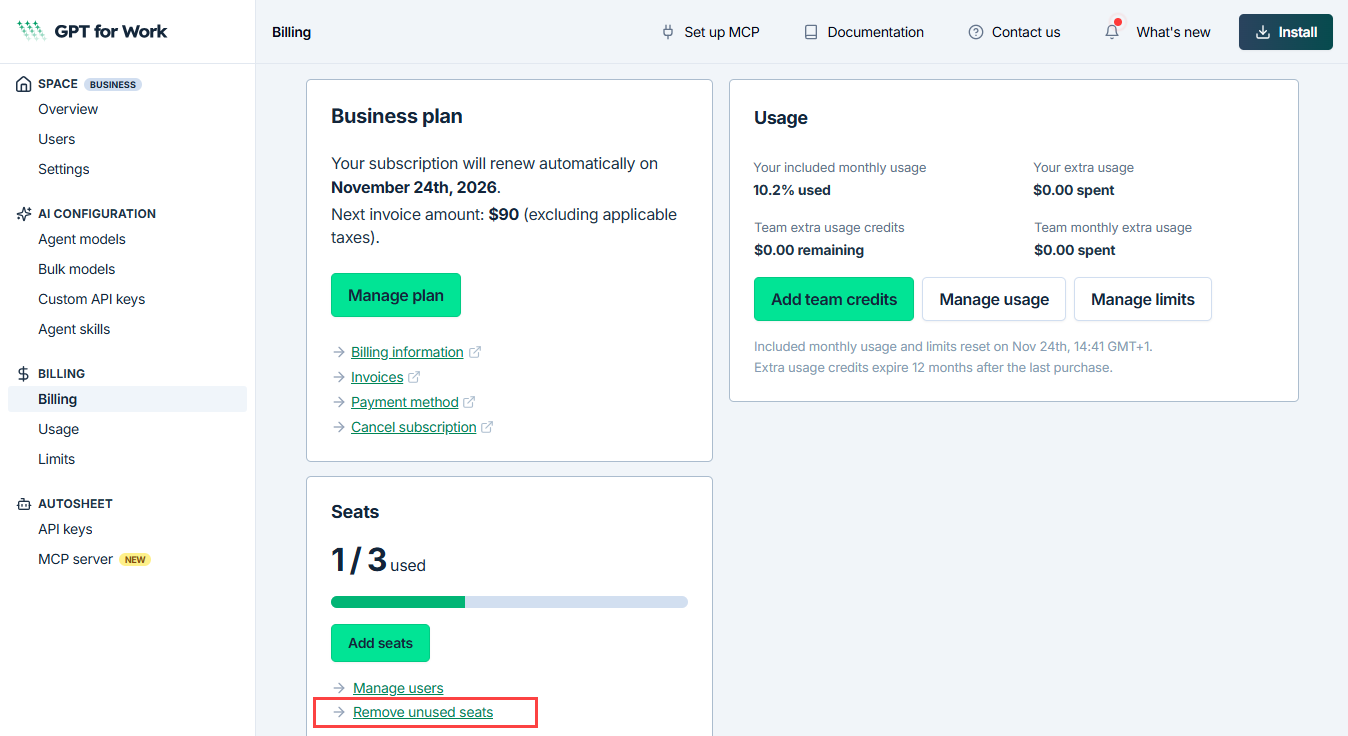Click the GPT for Work logo icon

coord(31,31)
